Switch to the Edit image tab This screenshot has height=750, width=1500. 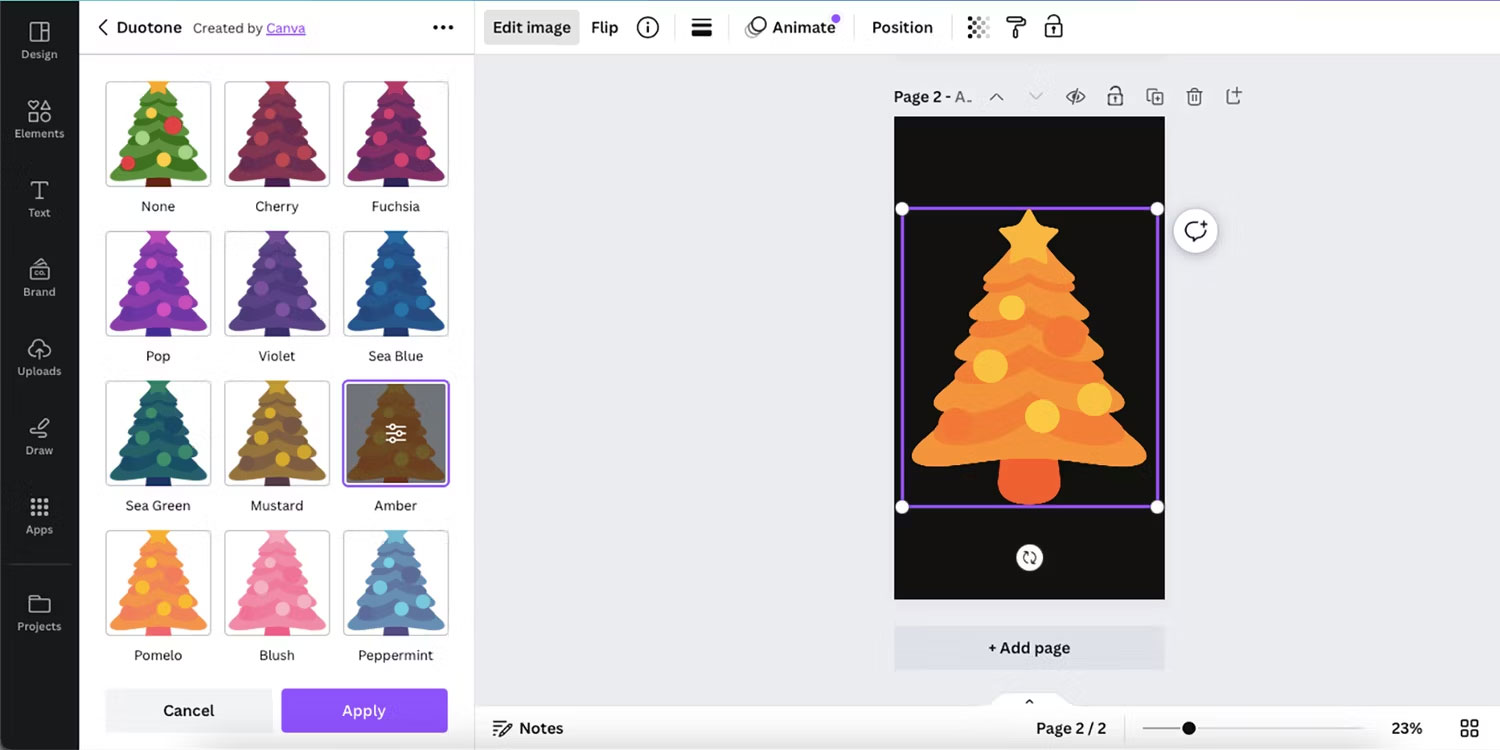click(531, 27)
